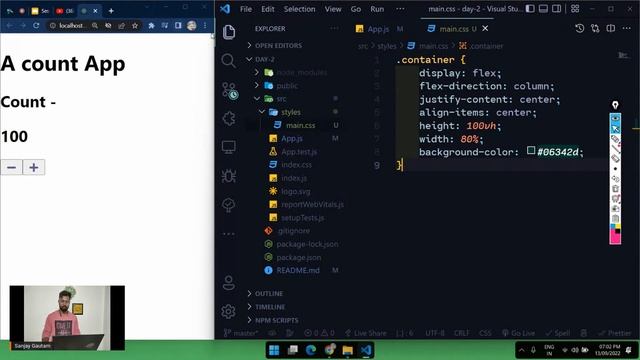Toggle the bottom panel in title bar
Screen dimensions: 640x360
click(x=543, y=9)
